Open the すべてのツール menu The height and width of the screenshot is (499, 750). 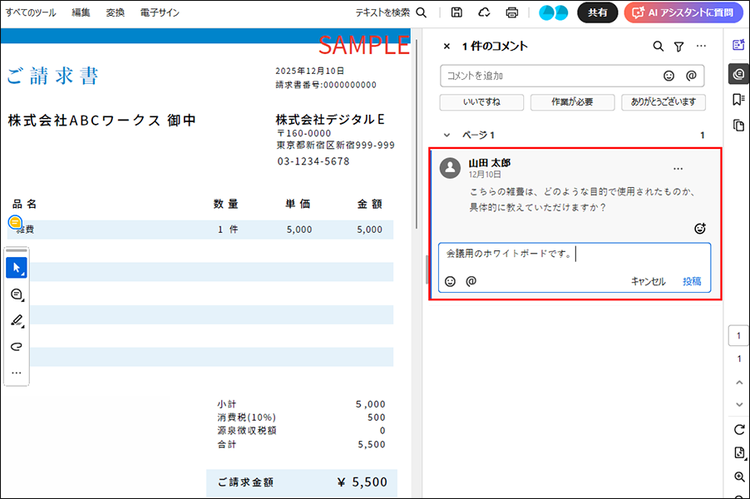[x=30, y=13]
